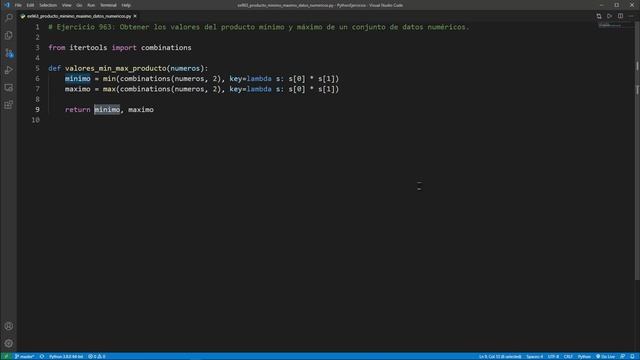Change language mode Python in status bar

tap(584, 356)
